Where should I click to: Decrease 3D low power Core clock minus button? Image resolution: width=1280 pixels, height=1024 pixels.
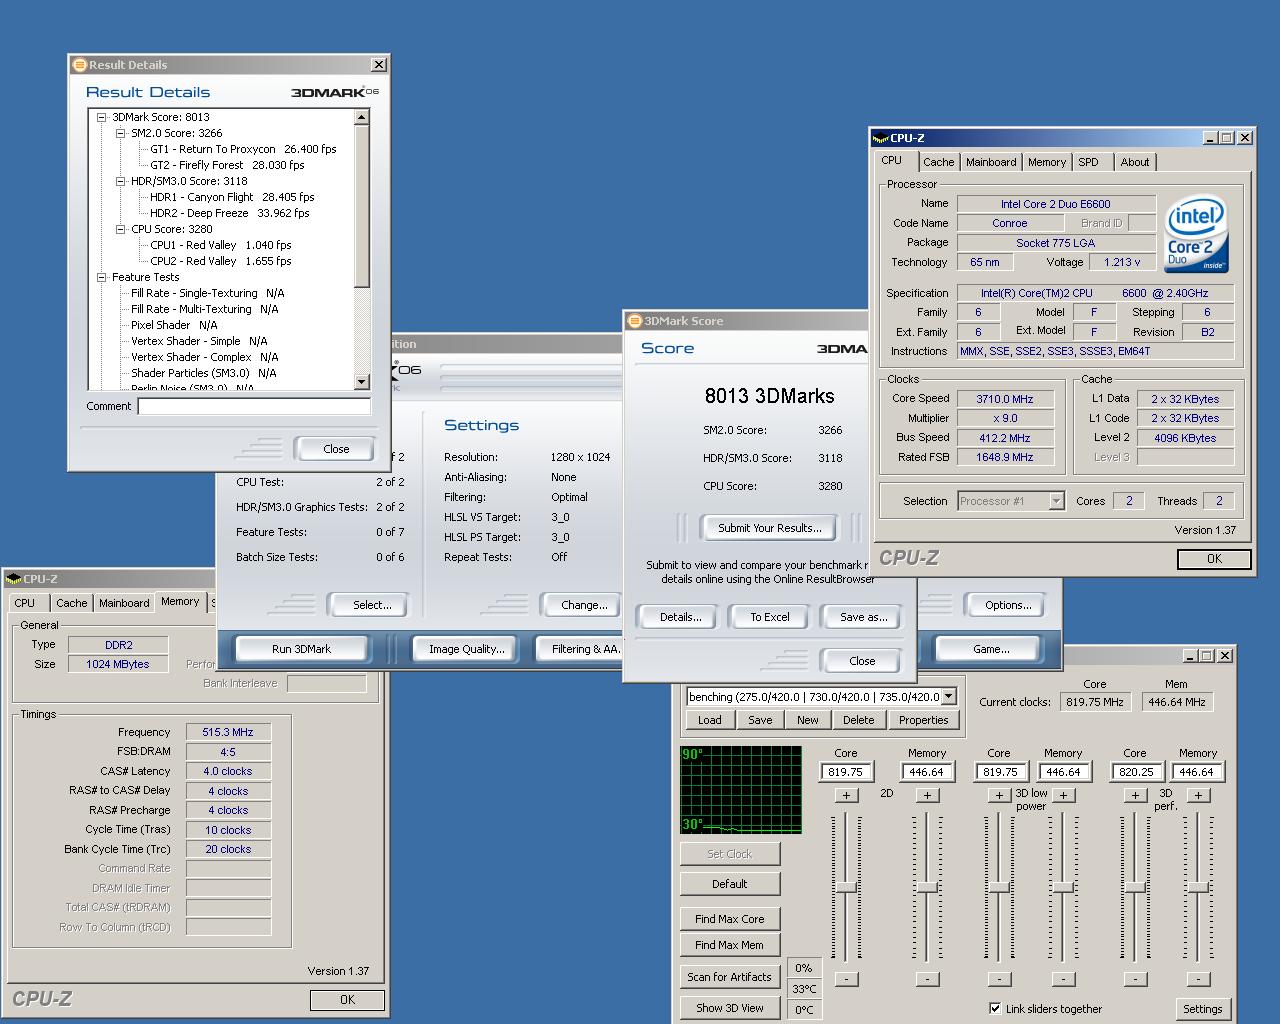[999, 979]
